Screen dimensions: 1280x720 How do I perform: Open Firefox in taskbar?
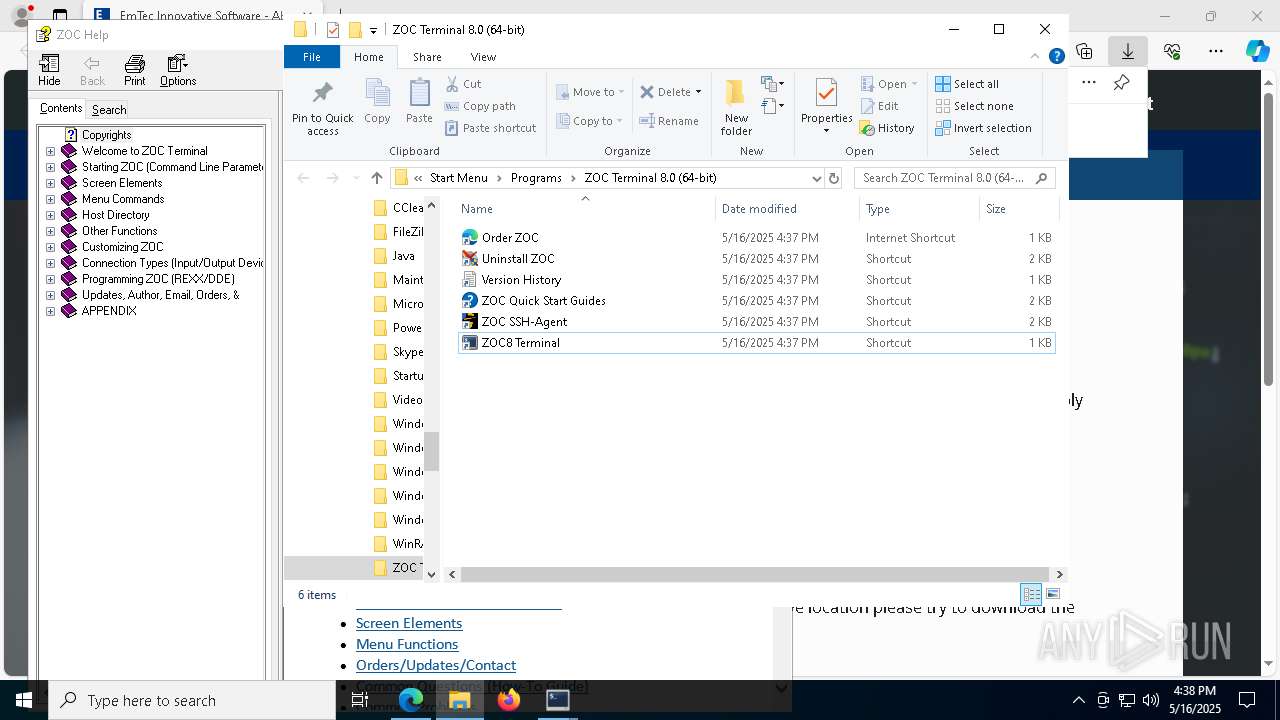pyautogui.click(x=509, y=700)
